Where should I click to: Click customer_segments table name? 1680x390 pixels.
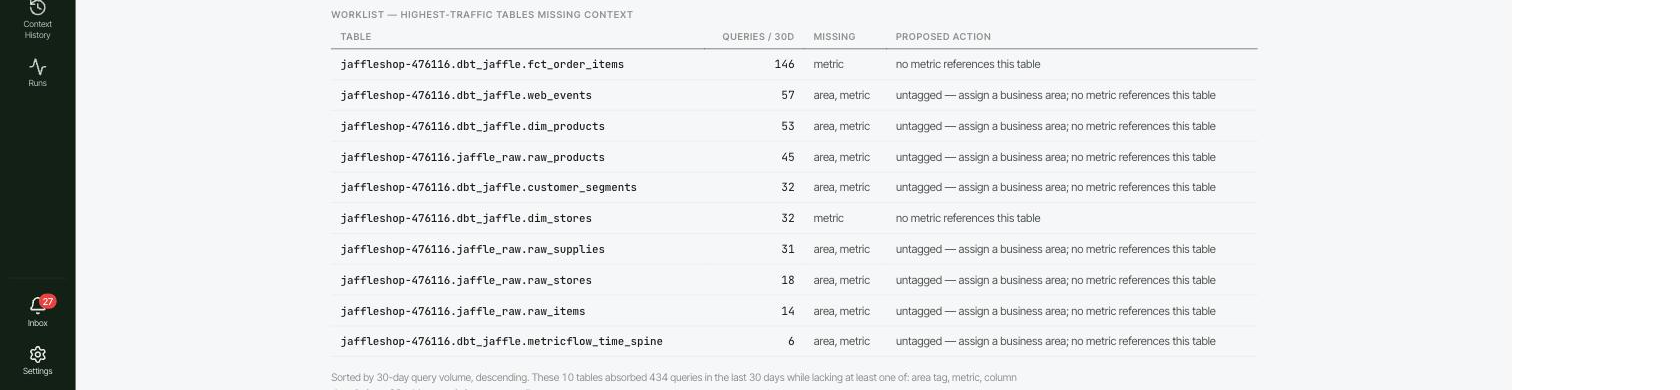[488, 187]
